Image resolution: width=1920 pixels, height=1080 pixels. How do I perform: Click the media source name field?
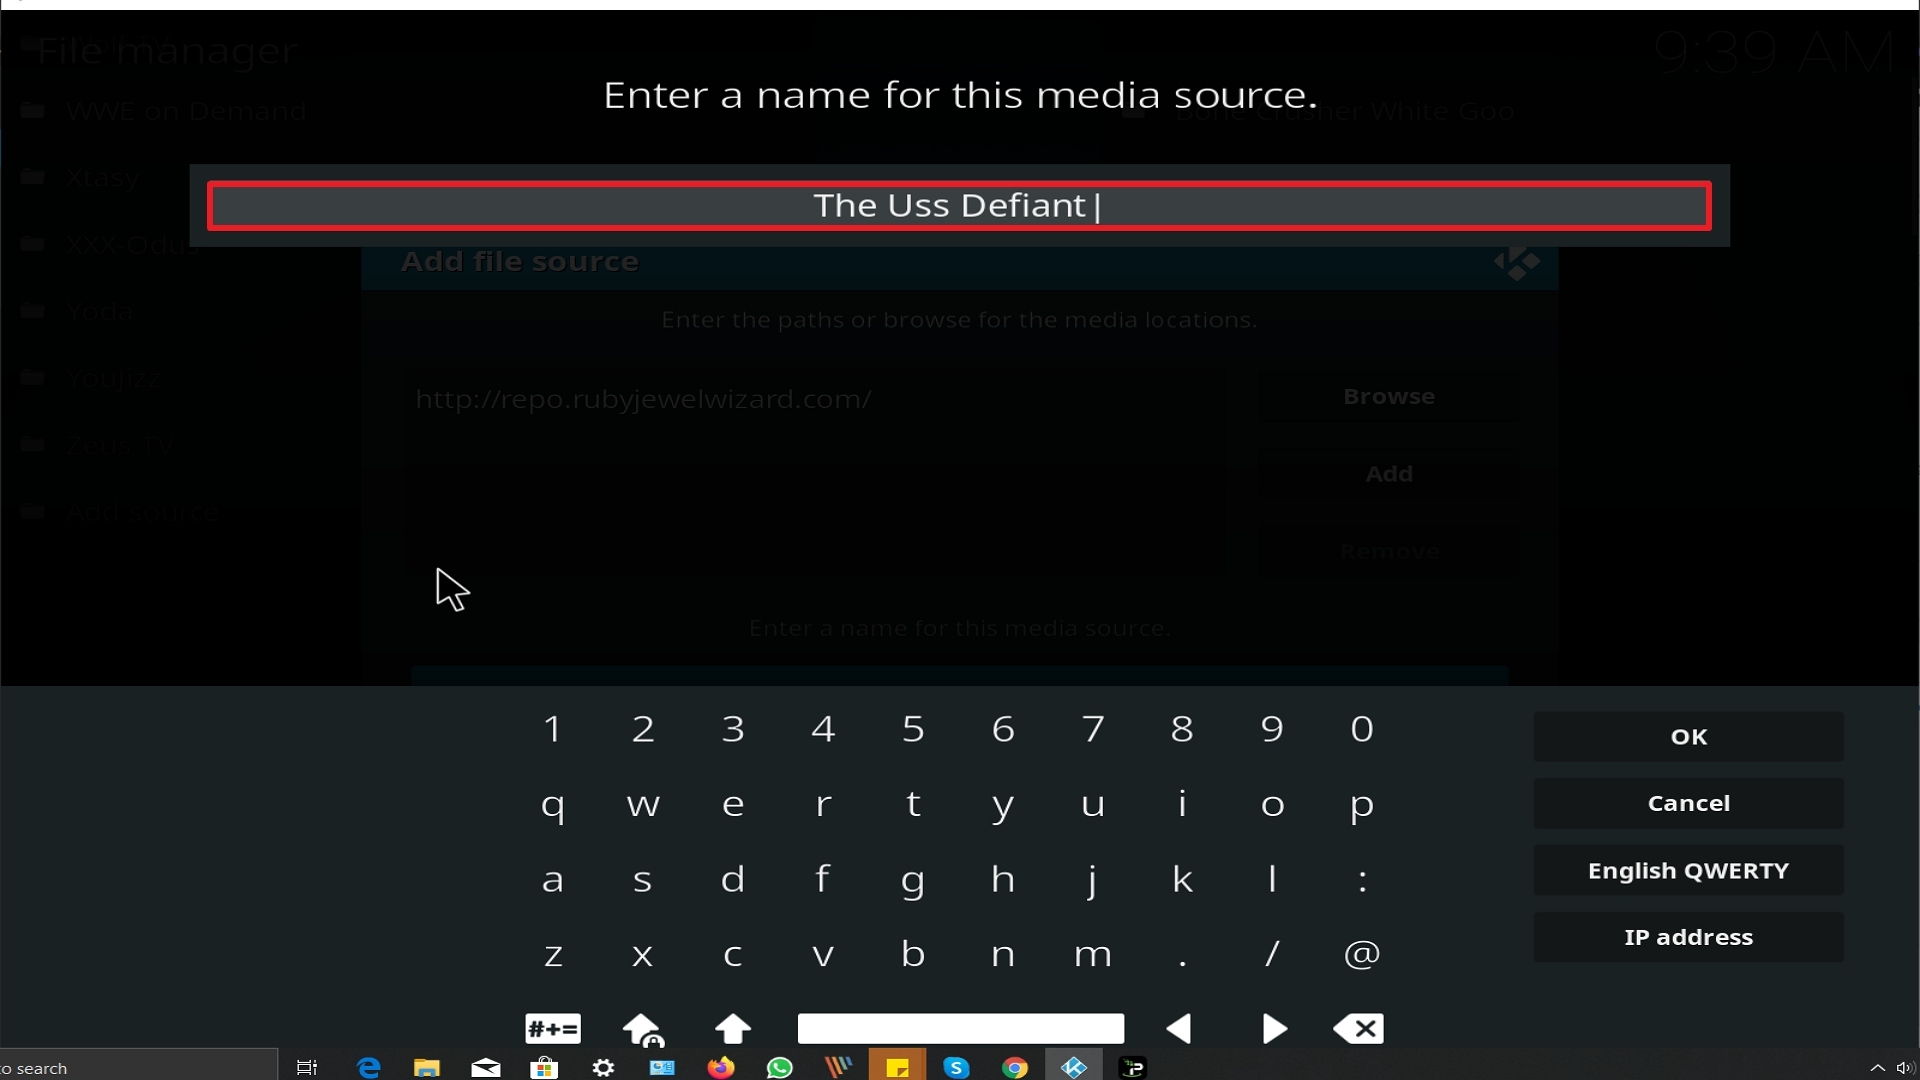pyautogui.click(x=959, y=206)
